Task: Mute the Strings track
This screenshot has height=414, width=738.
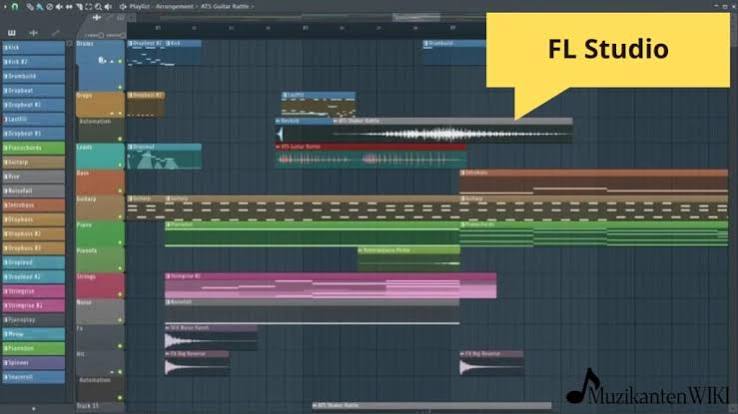Action: tap(120, 294)
